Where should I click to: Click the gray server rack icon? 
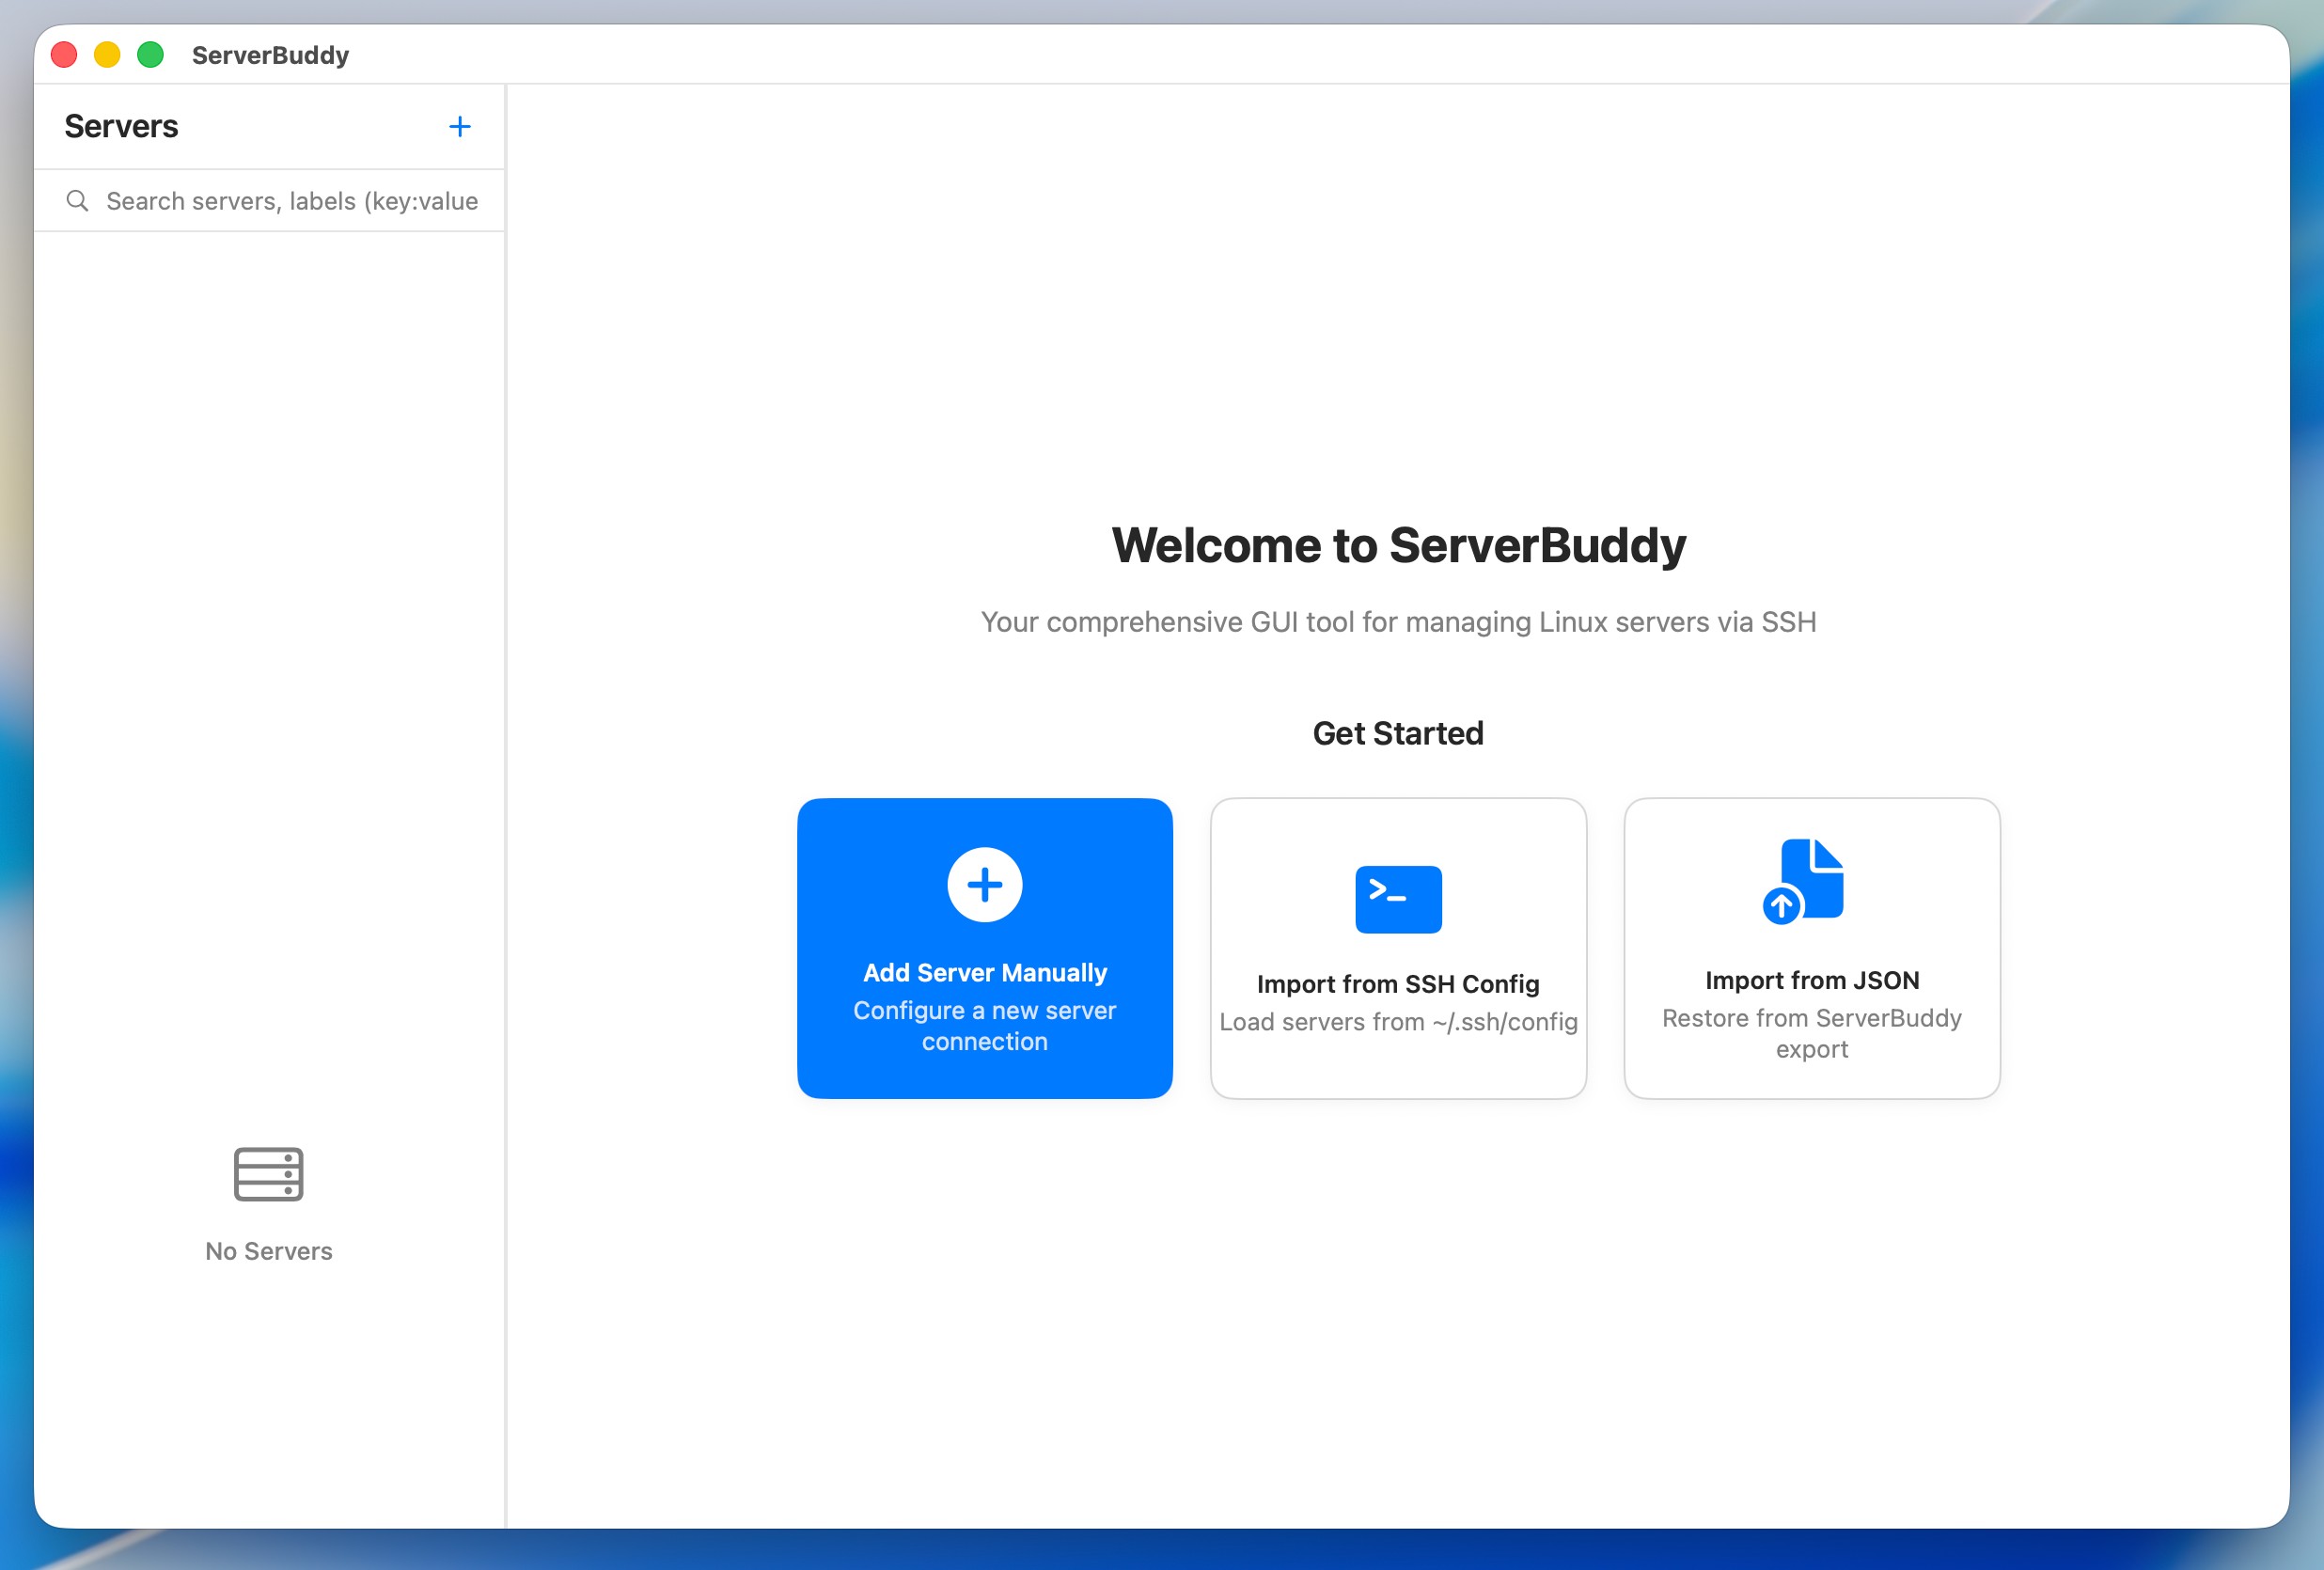coord(268,1174)
